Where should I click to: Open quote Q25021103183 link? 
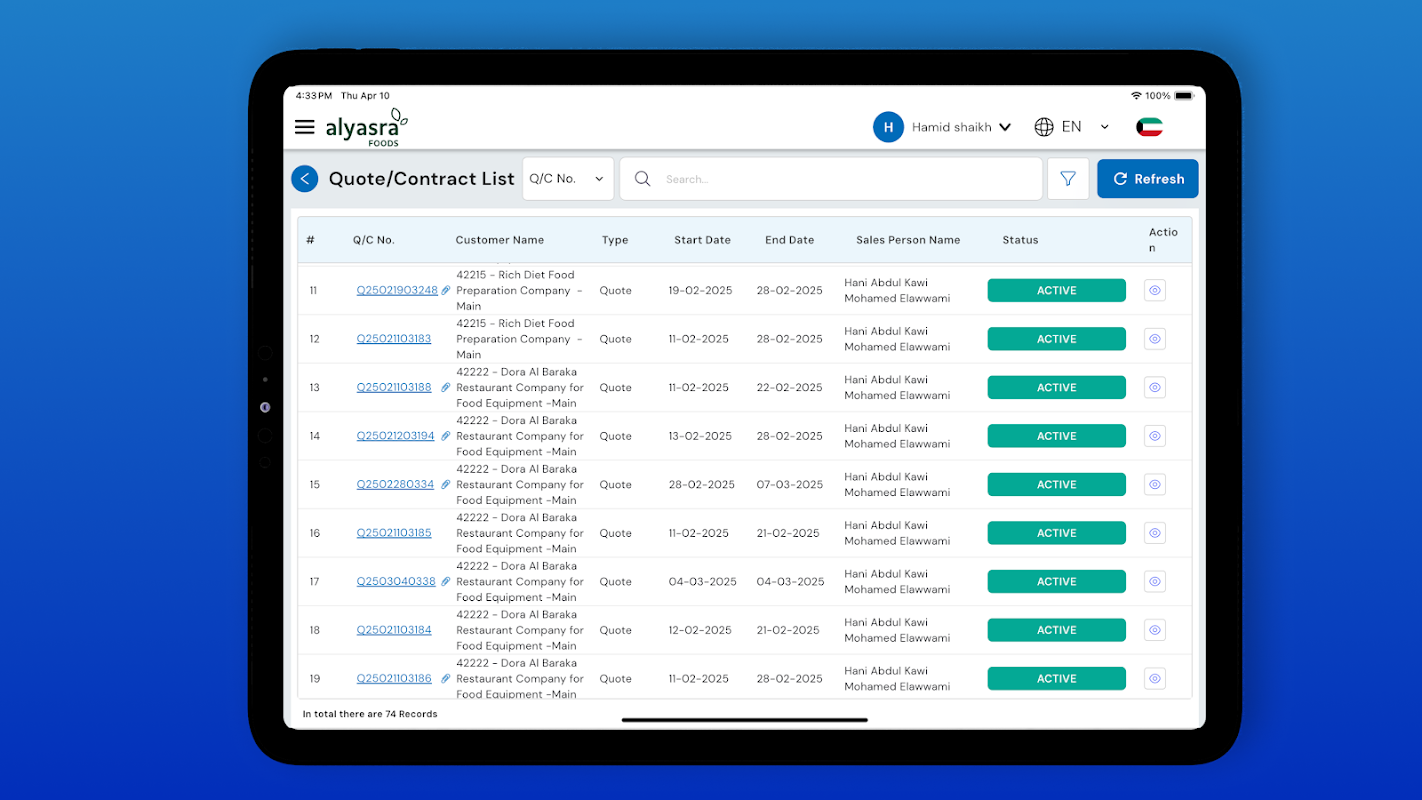coord(394,339)
